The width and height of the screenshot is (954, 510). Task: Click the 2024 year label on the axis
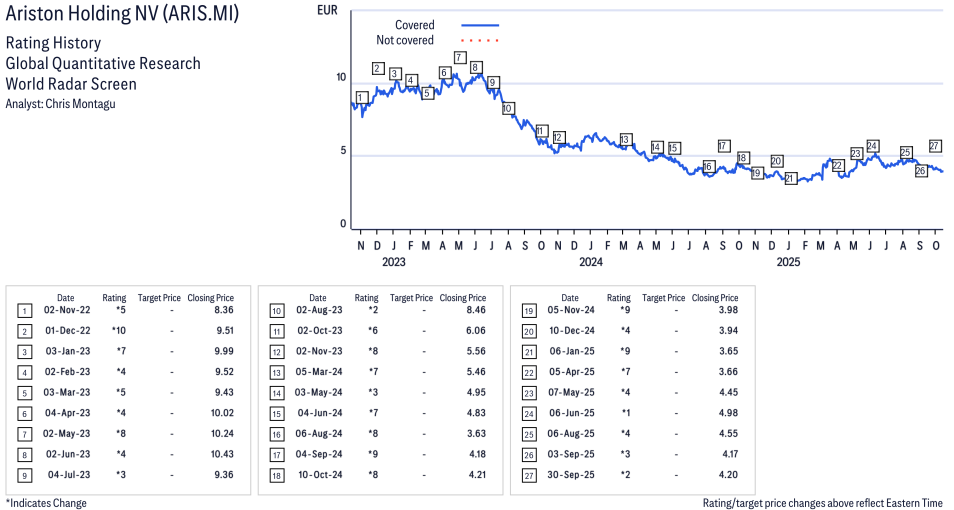pyautogui.click(x=590, y=263)
